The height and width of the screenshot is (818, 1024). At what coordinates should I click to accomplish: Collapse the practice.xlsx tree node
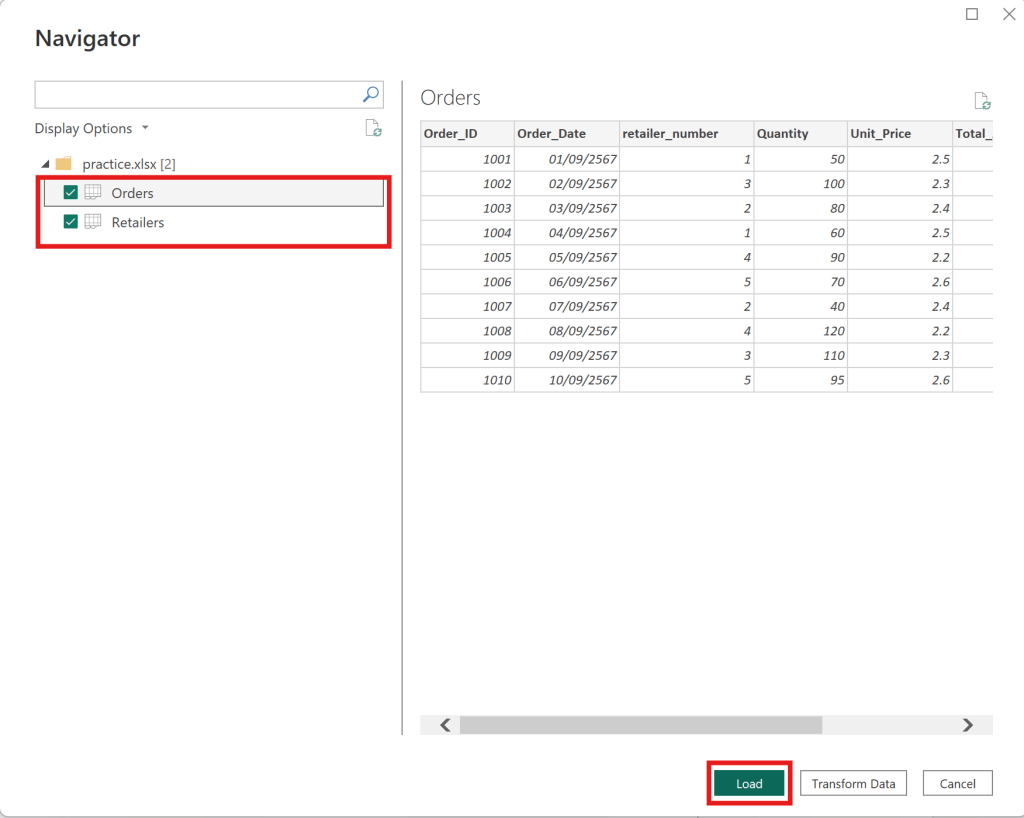click(x=45, y=164)
